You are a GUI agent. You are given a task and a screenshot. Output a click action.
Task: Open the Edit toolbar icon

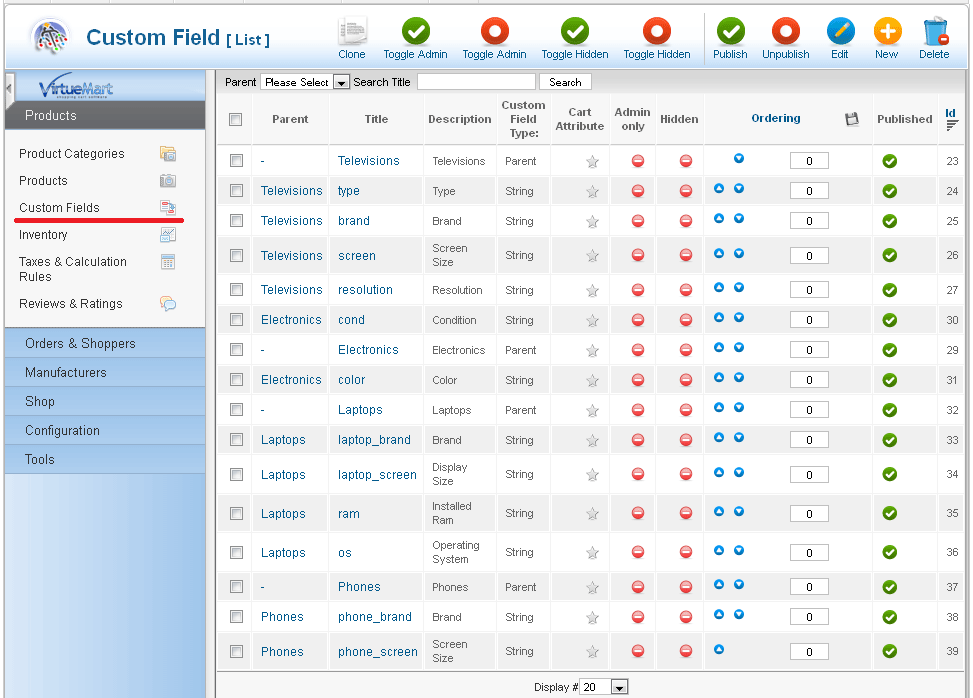(x=840, y=33)
